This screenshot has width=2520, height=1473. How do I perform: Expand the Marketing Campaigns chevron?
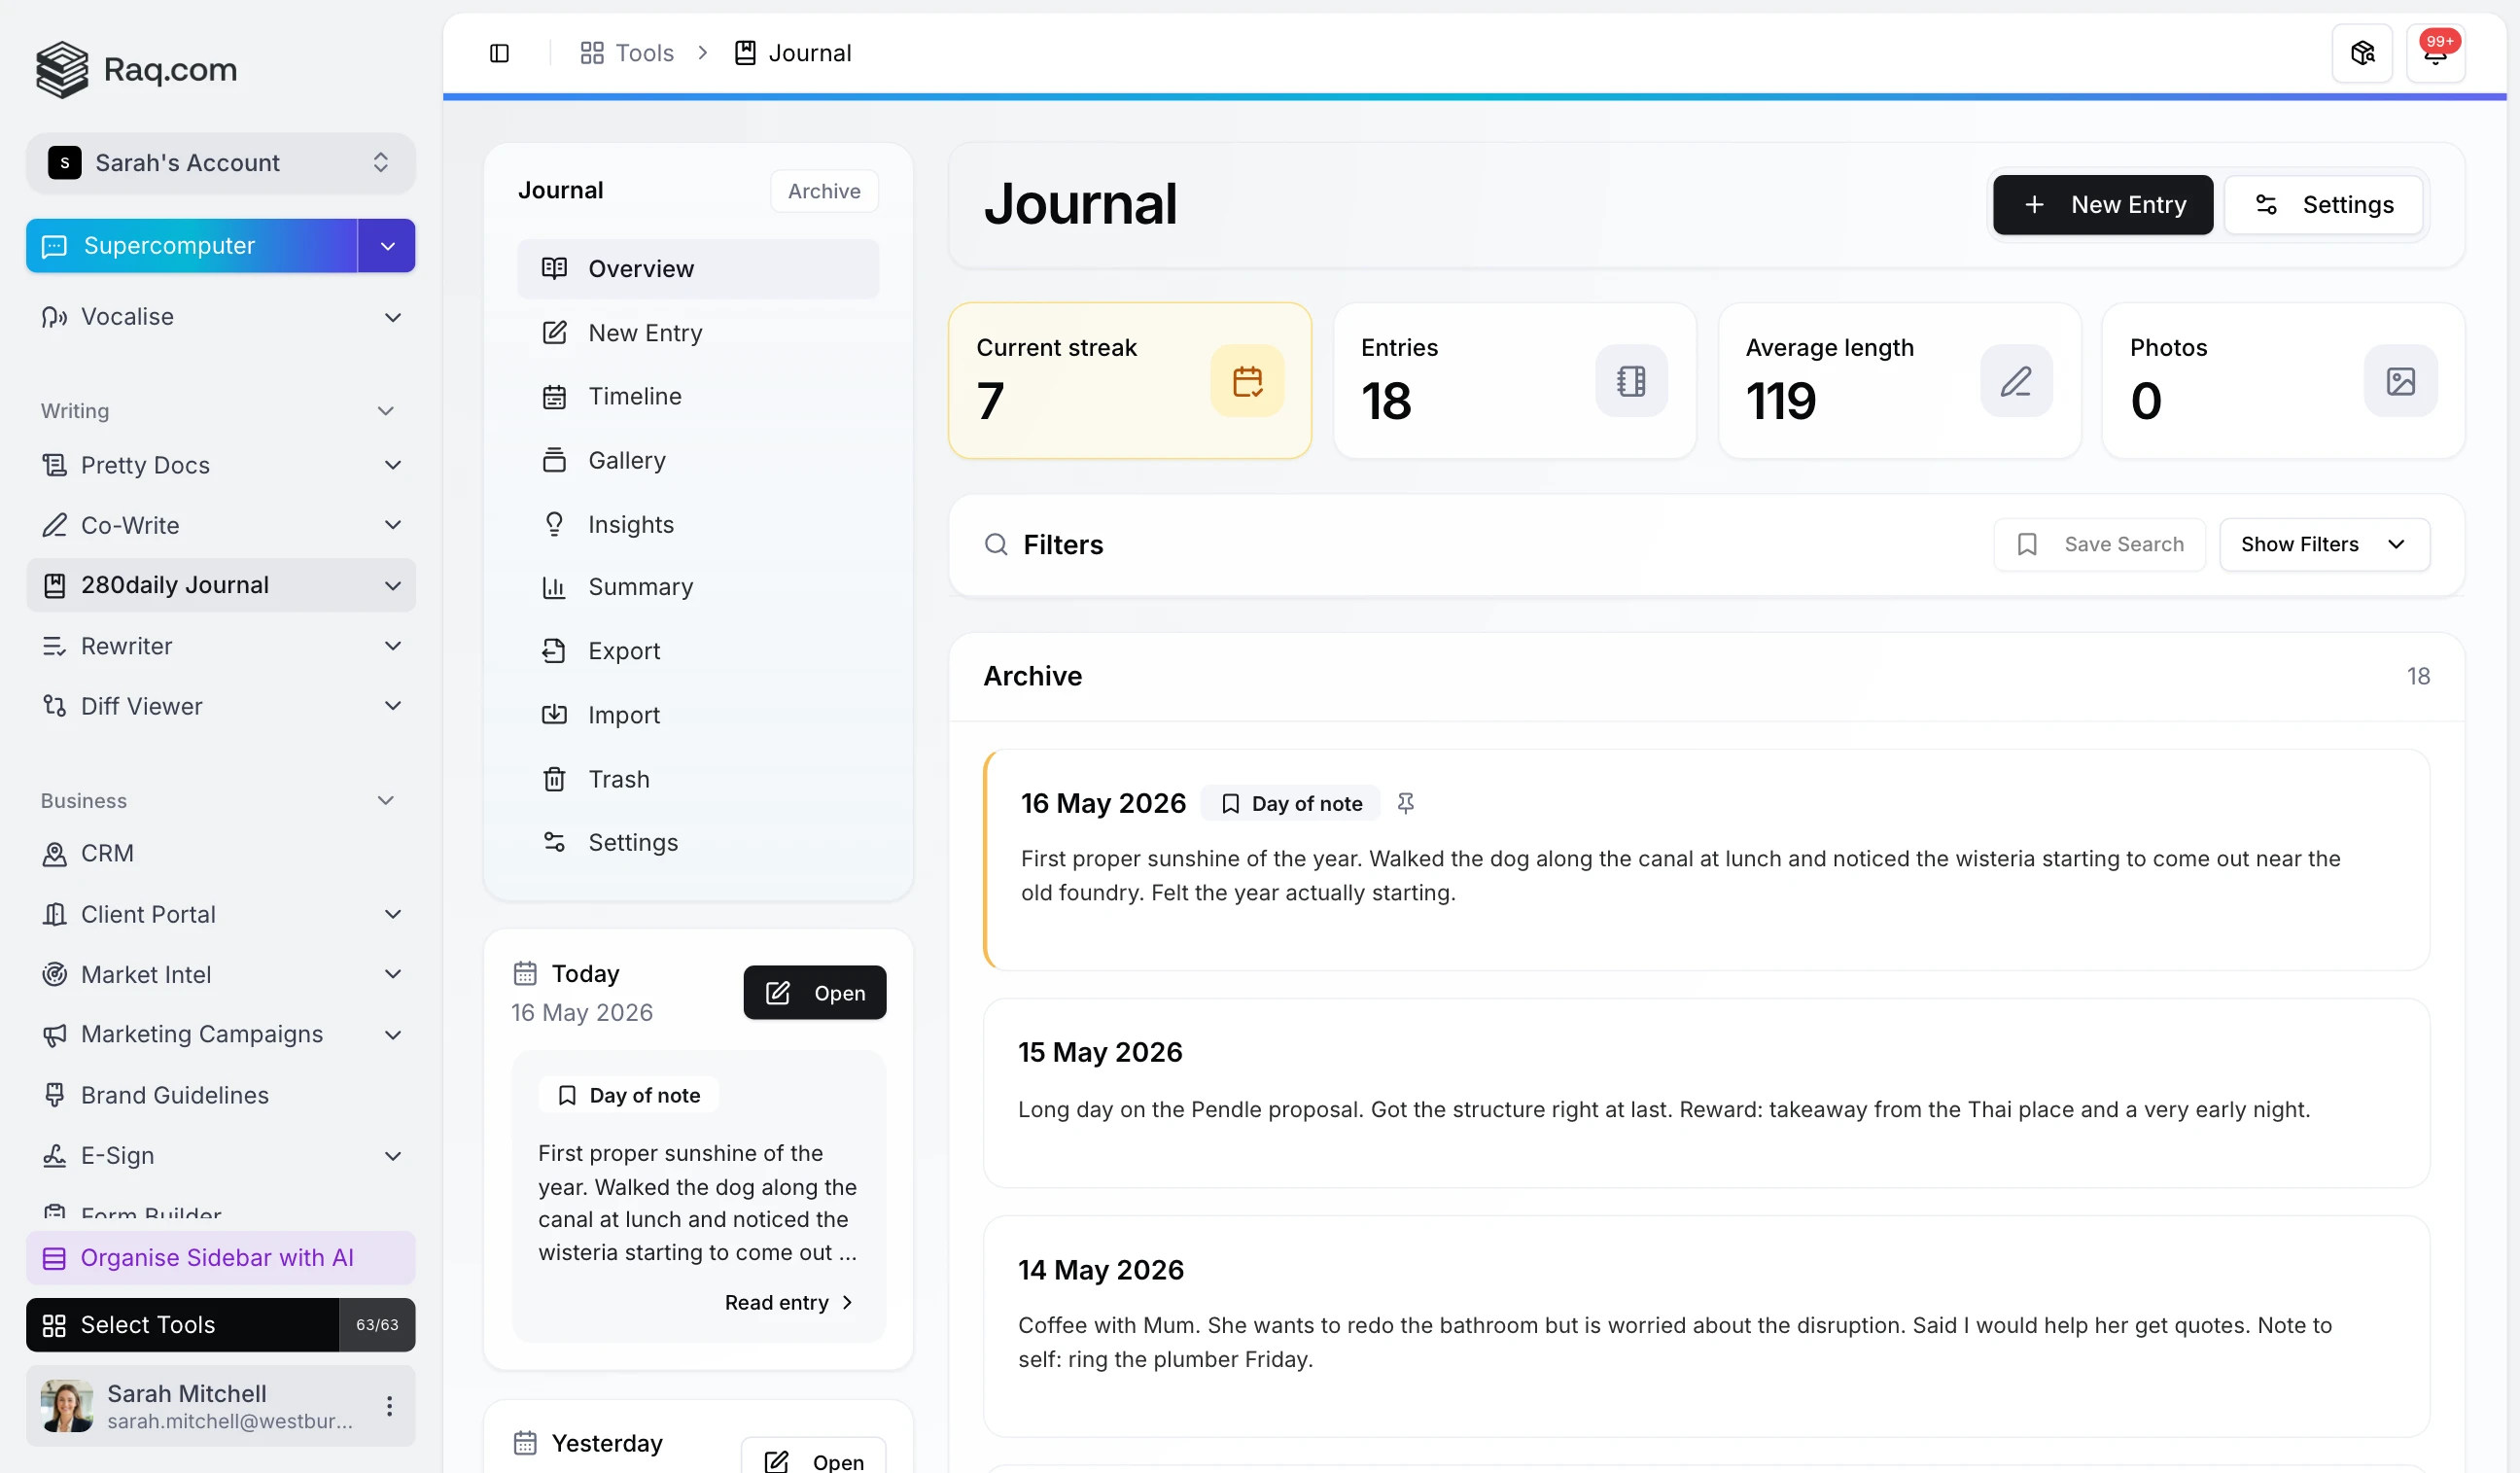(393, 1035)
